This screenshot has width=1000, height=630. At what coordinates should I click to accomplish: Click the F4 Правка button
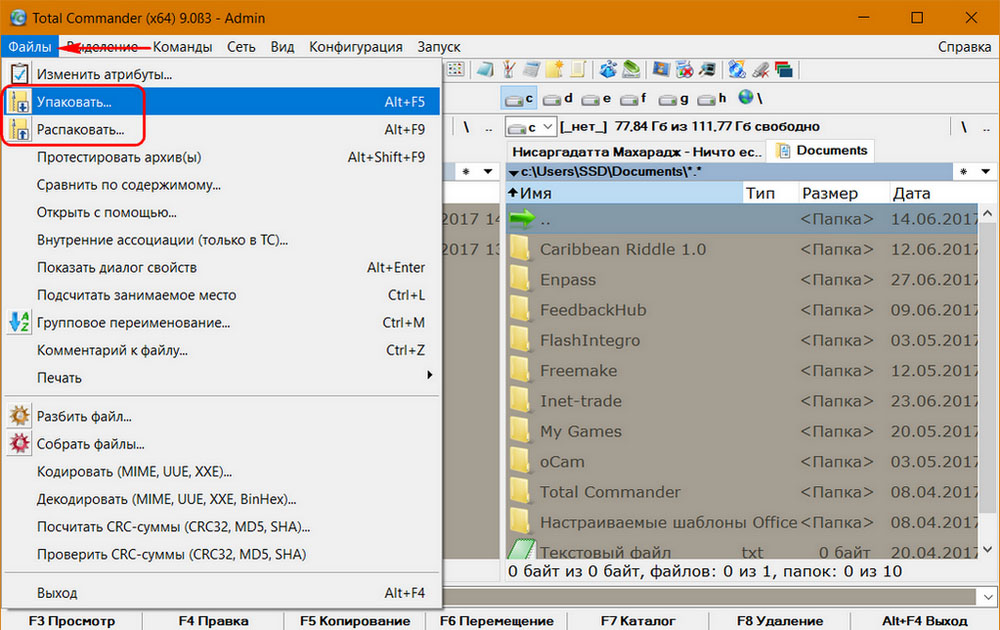point(213,620)
